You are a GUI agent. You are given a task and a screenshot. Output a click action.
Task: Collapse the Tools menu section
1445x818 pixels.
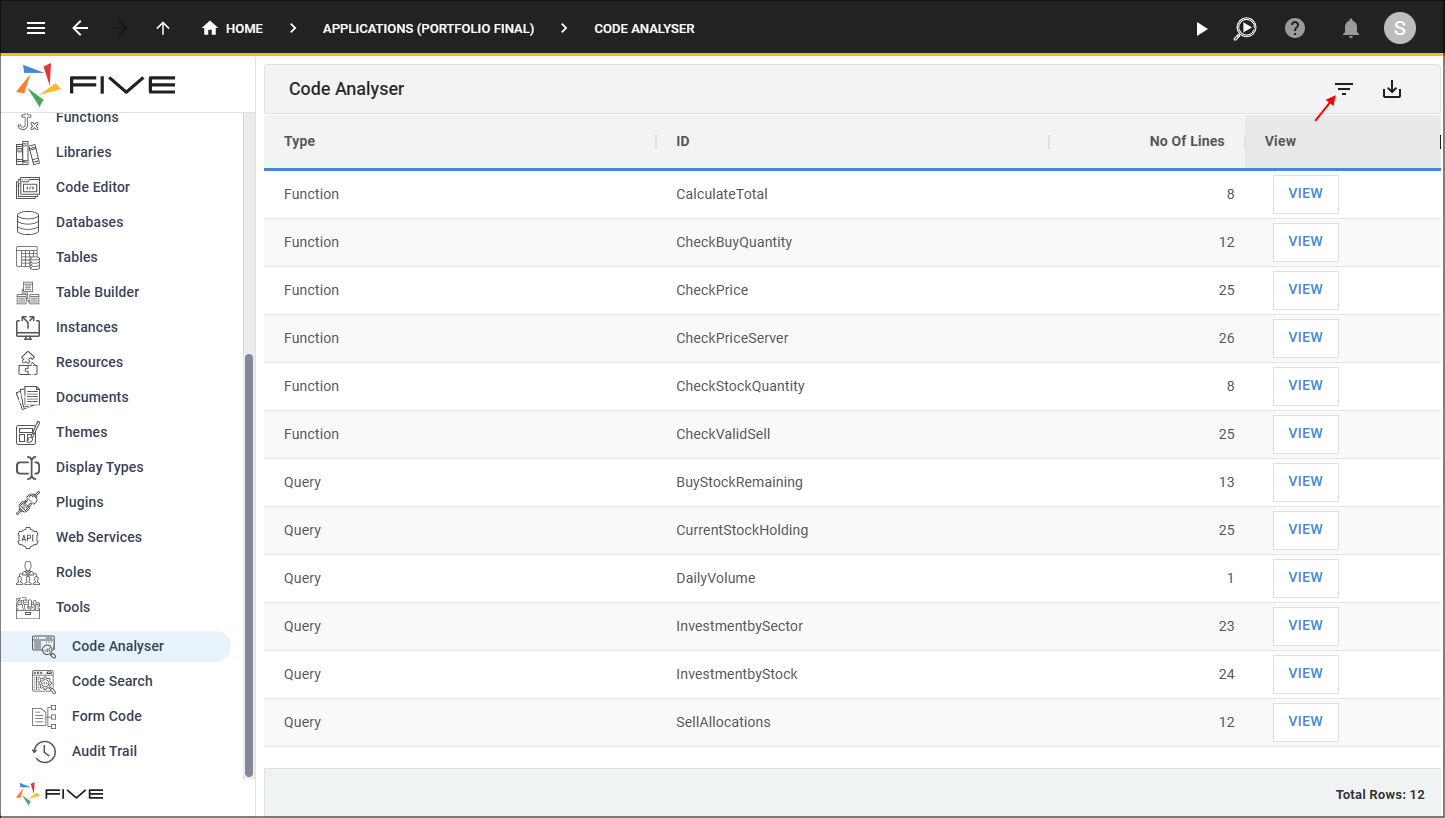click(x=73, y=607)
